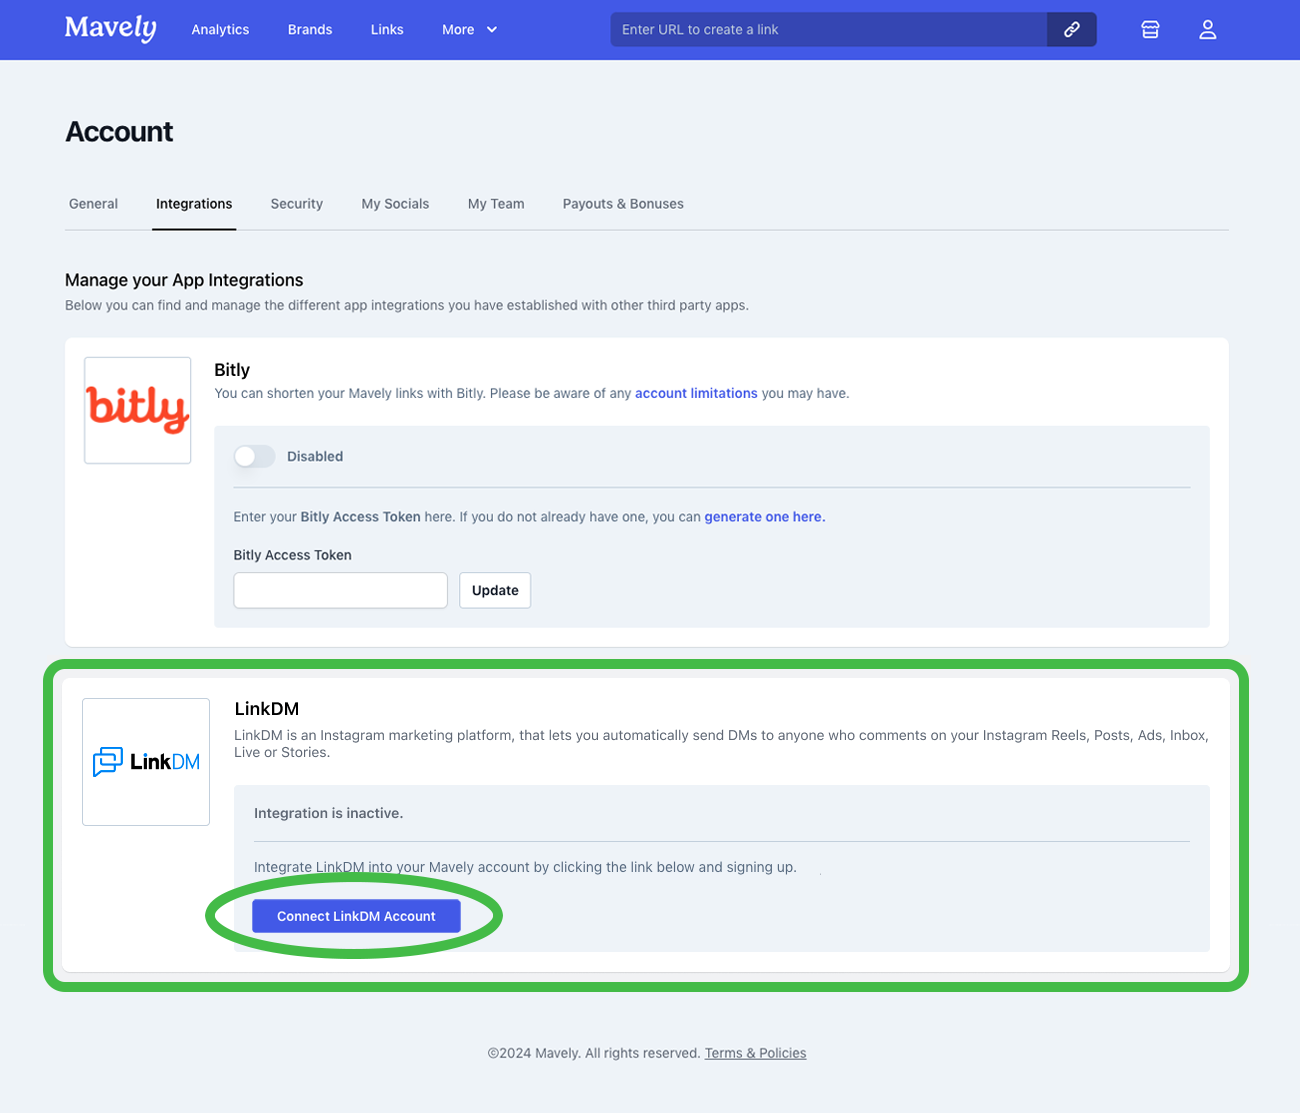The width and height of the screenshot is (1300, 1113).
Task: Open the Terms & Policies link
Action: pos(755,1053)
